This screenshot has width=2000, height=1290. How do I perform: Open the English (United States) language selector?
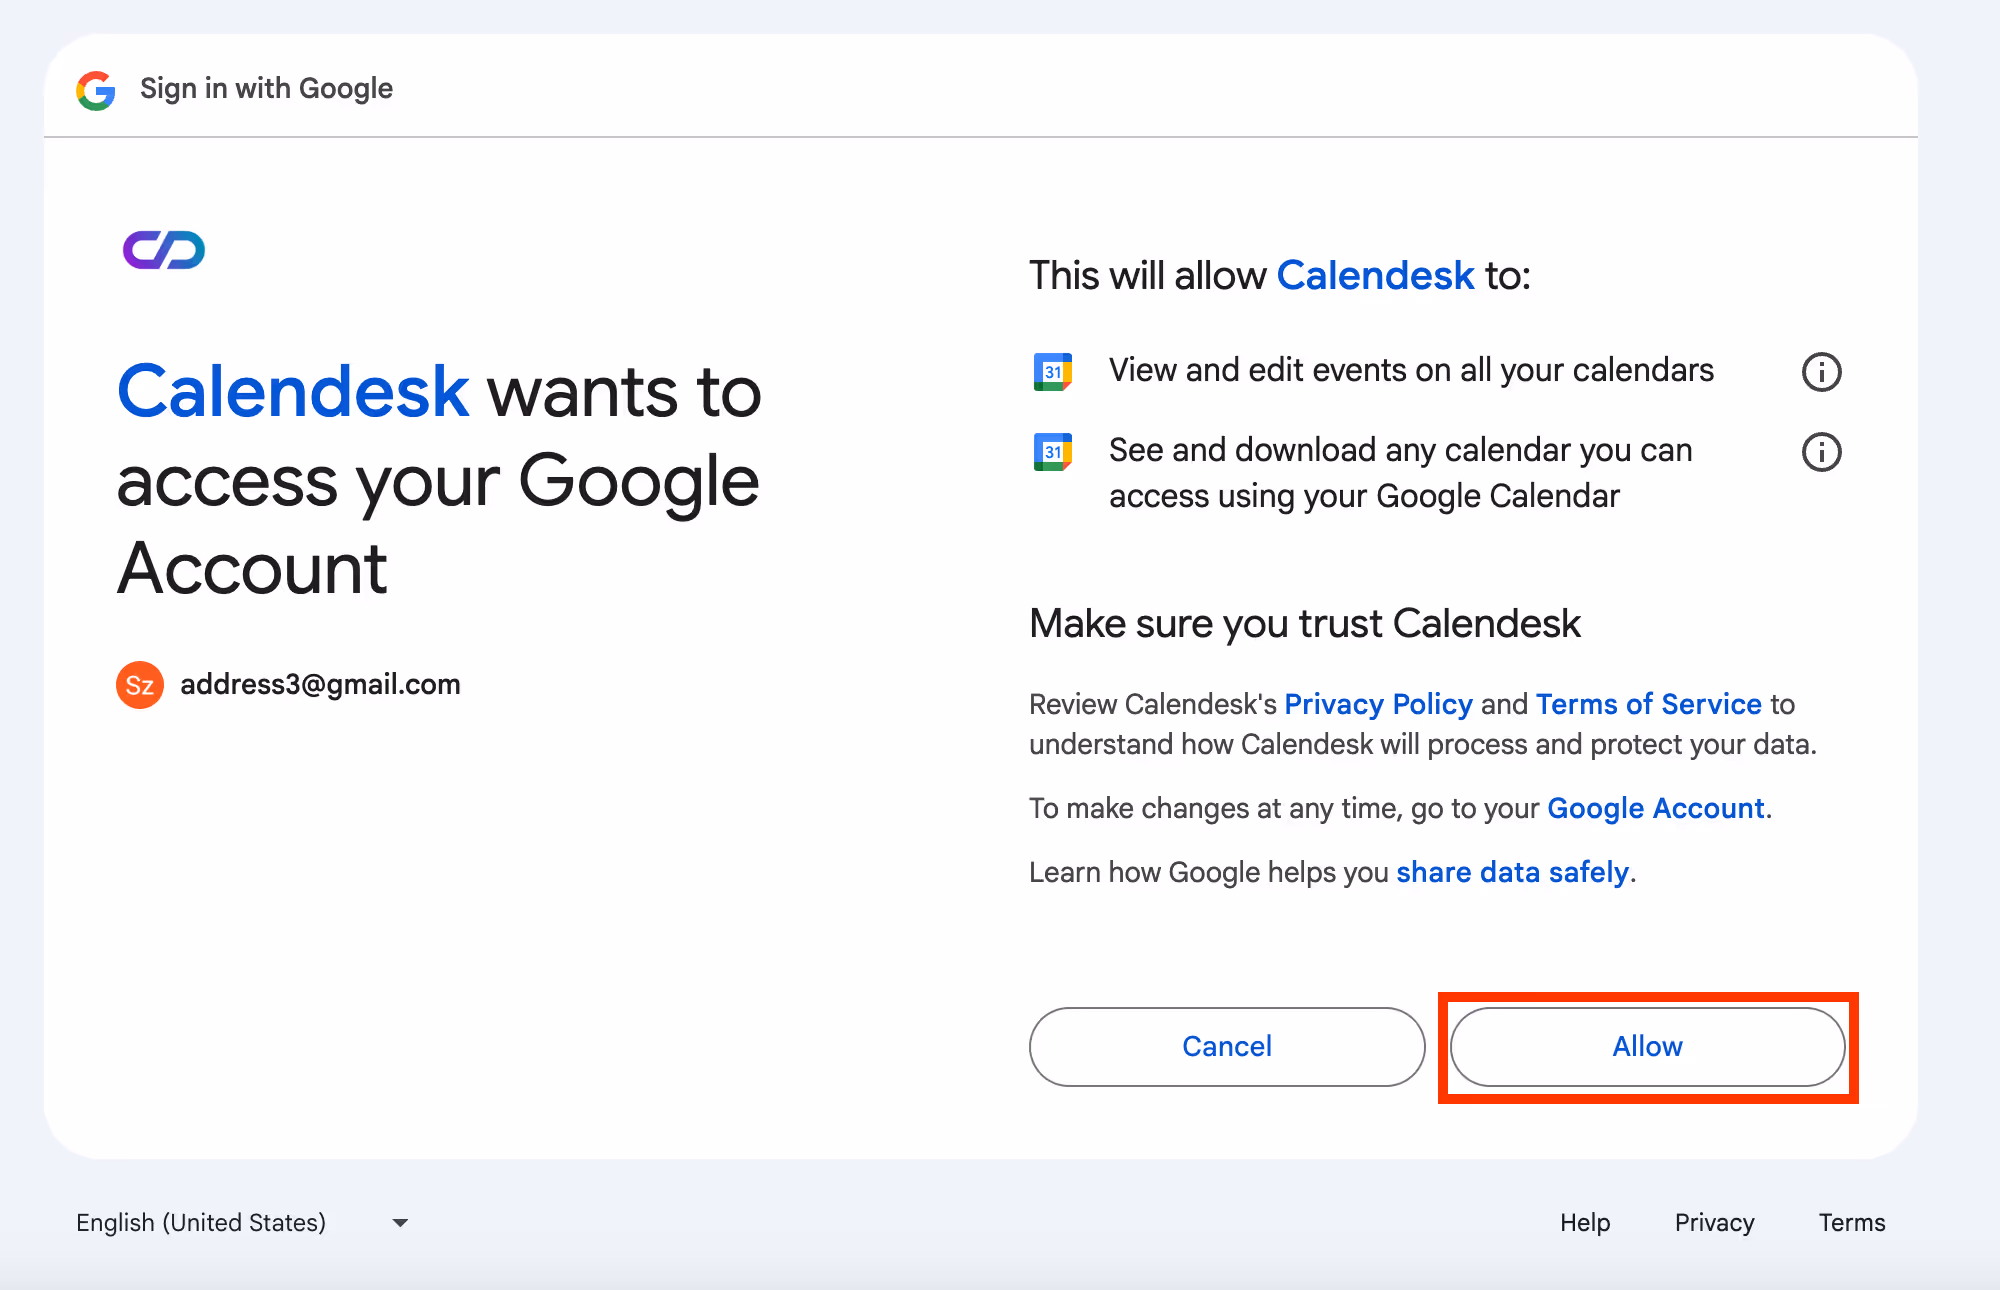(x=201, y=1223)
